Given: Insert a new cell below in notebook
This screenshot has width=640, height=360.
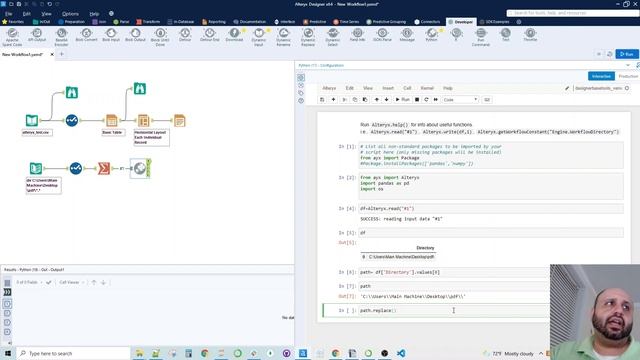Looking at the screenshot, I should point(333,100).
